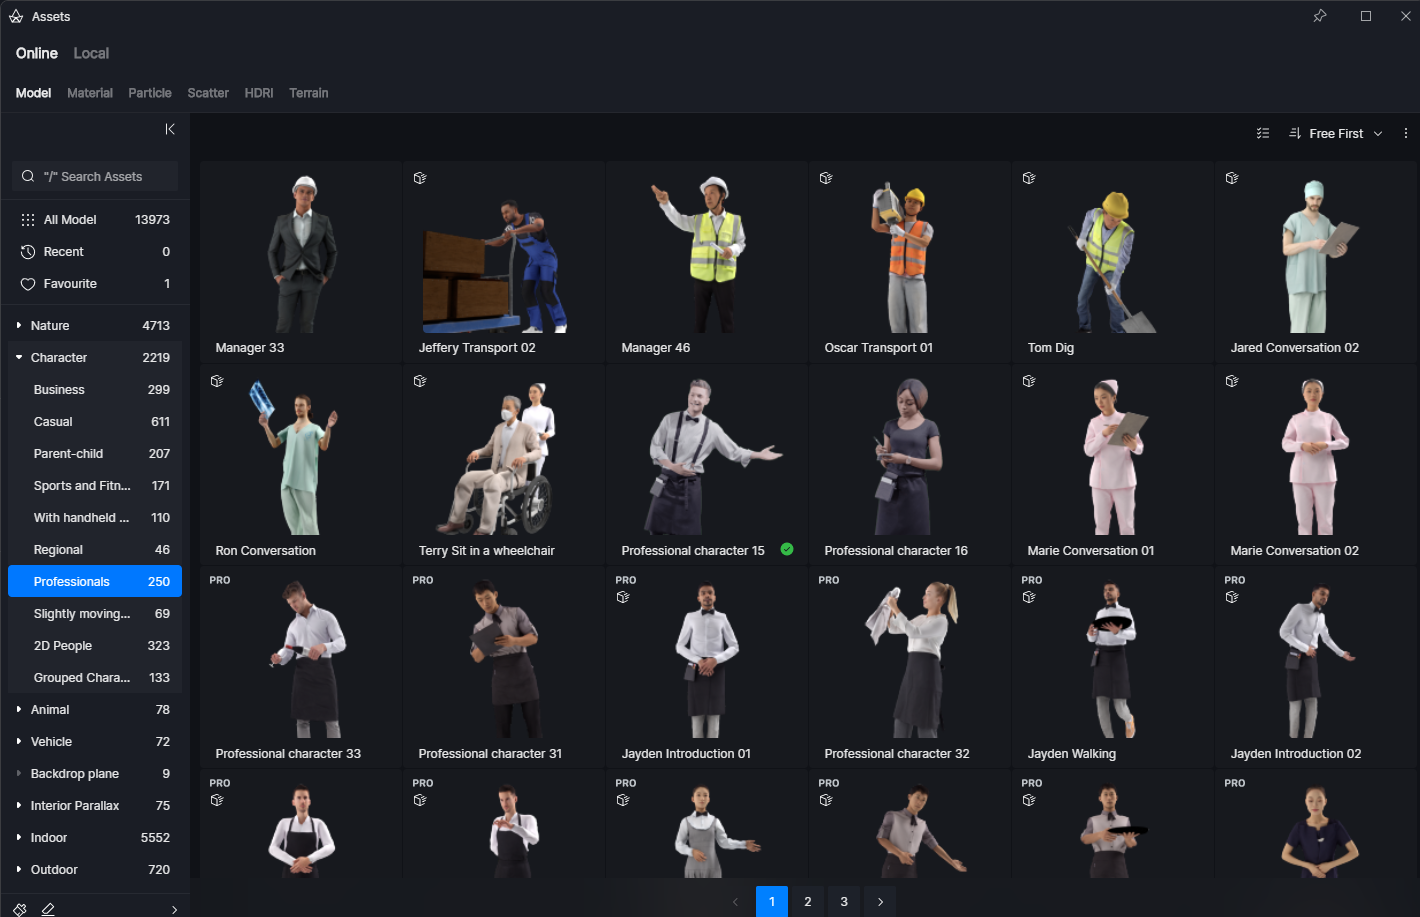Open the Free First sort dropdown
This screenshot has height=917, width=1420.
1336,133
